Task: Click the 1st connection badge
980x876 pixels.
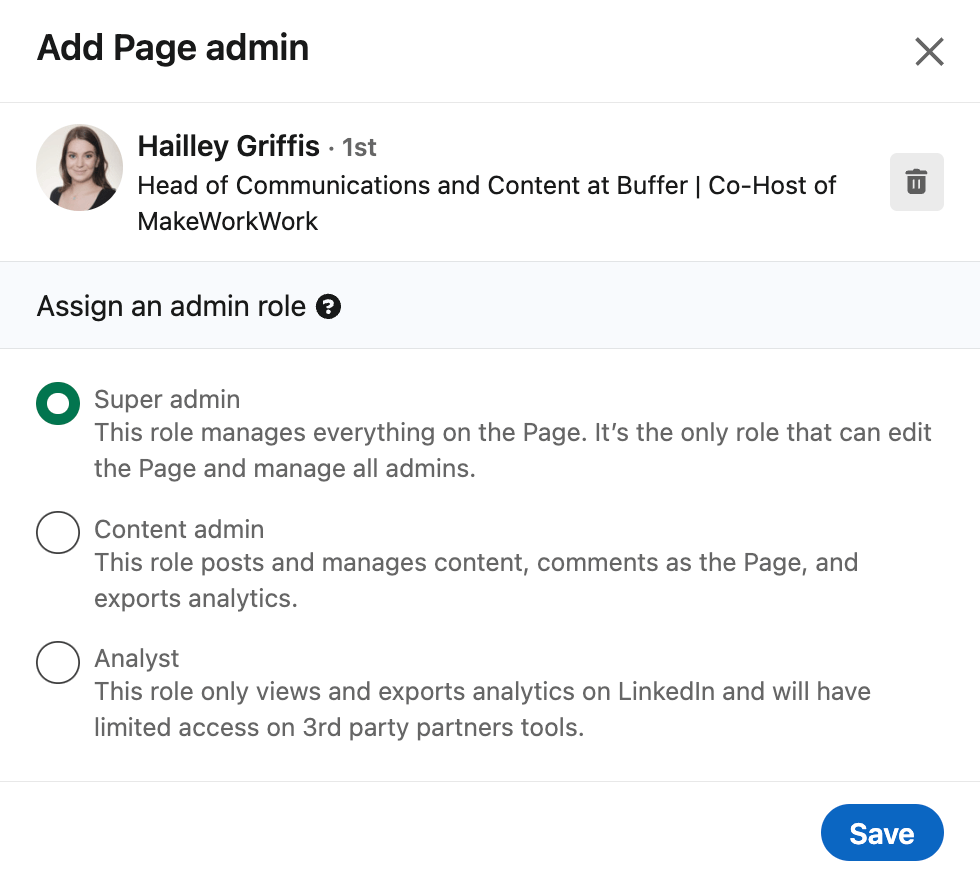Action: [362, 147]
